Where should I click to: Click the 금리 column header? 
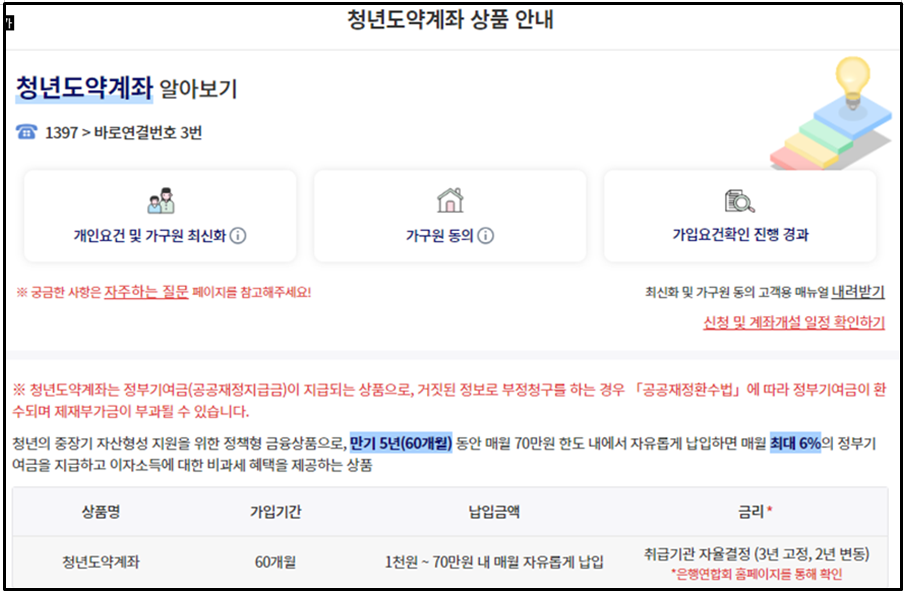756,512
